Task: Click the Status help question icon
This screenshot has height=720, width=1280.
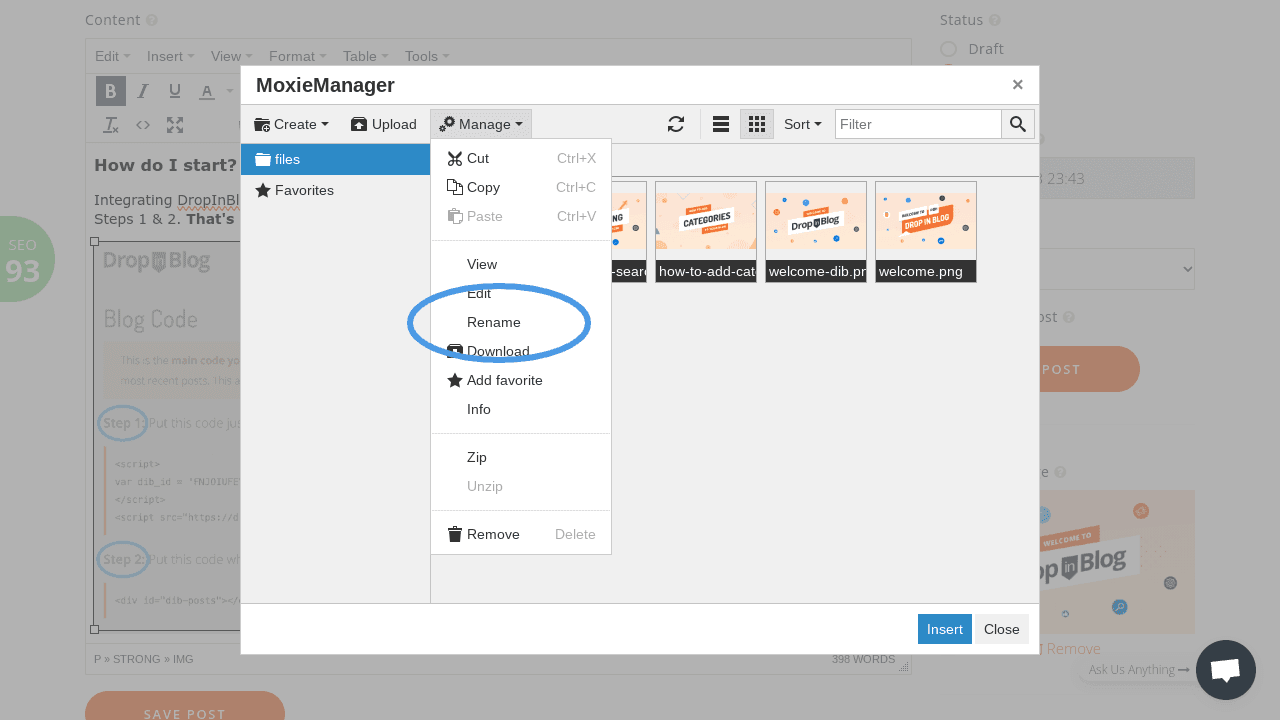Action: 995,20
